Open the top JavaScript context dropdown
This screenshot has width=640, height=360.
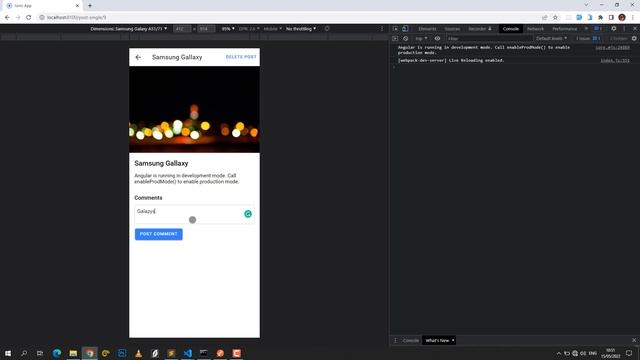pos(421,38)
